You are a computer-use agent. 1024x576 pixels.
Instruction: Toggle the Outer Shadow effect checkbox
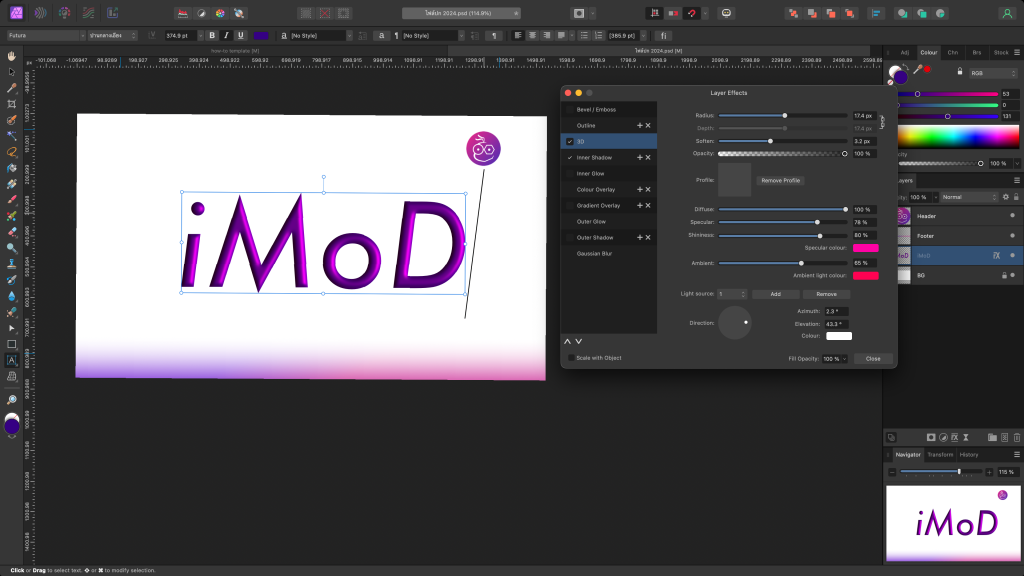[570, 237]
